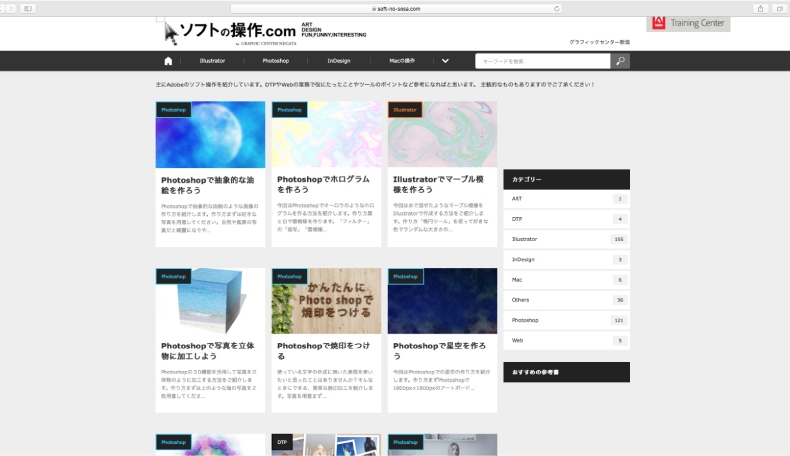Click the DTP tag on bottom photo card

282,442
